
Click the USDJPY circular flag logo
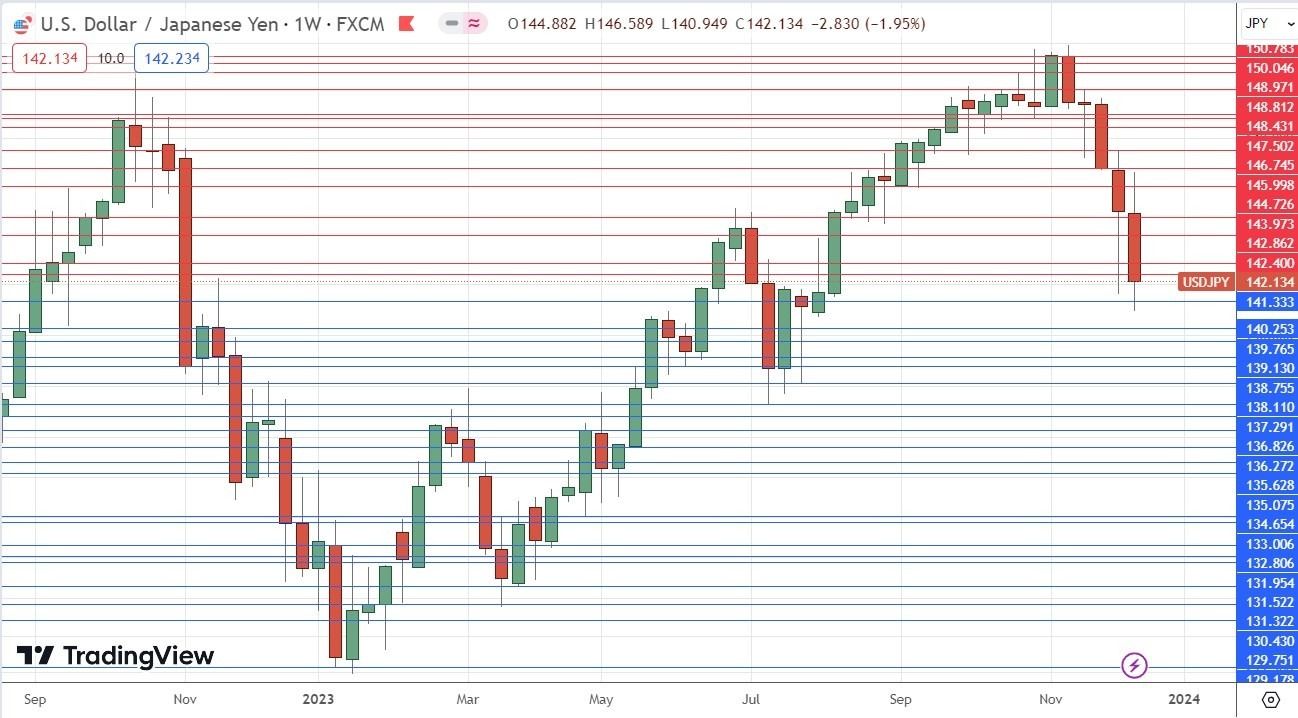coord(21,24)
